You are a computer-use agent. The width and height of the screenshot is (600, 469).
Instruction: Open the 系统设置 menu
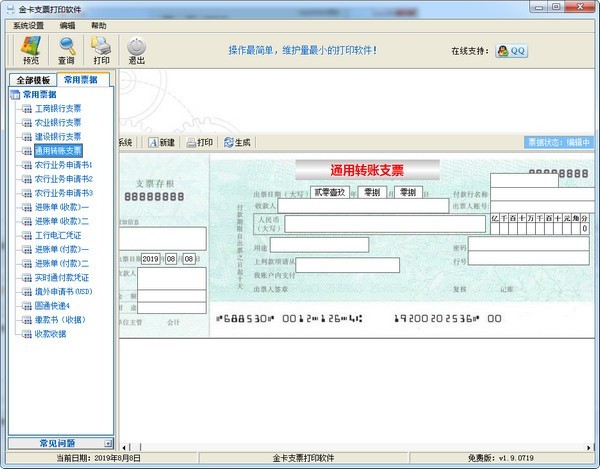pos(28,25)
